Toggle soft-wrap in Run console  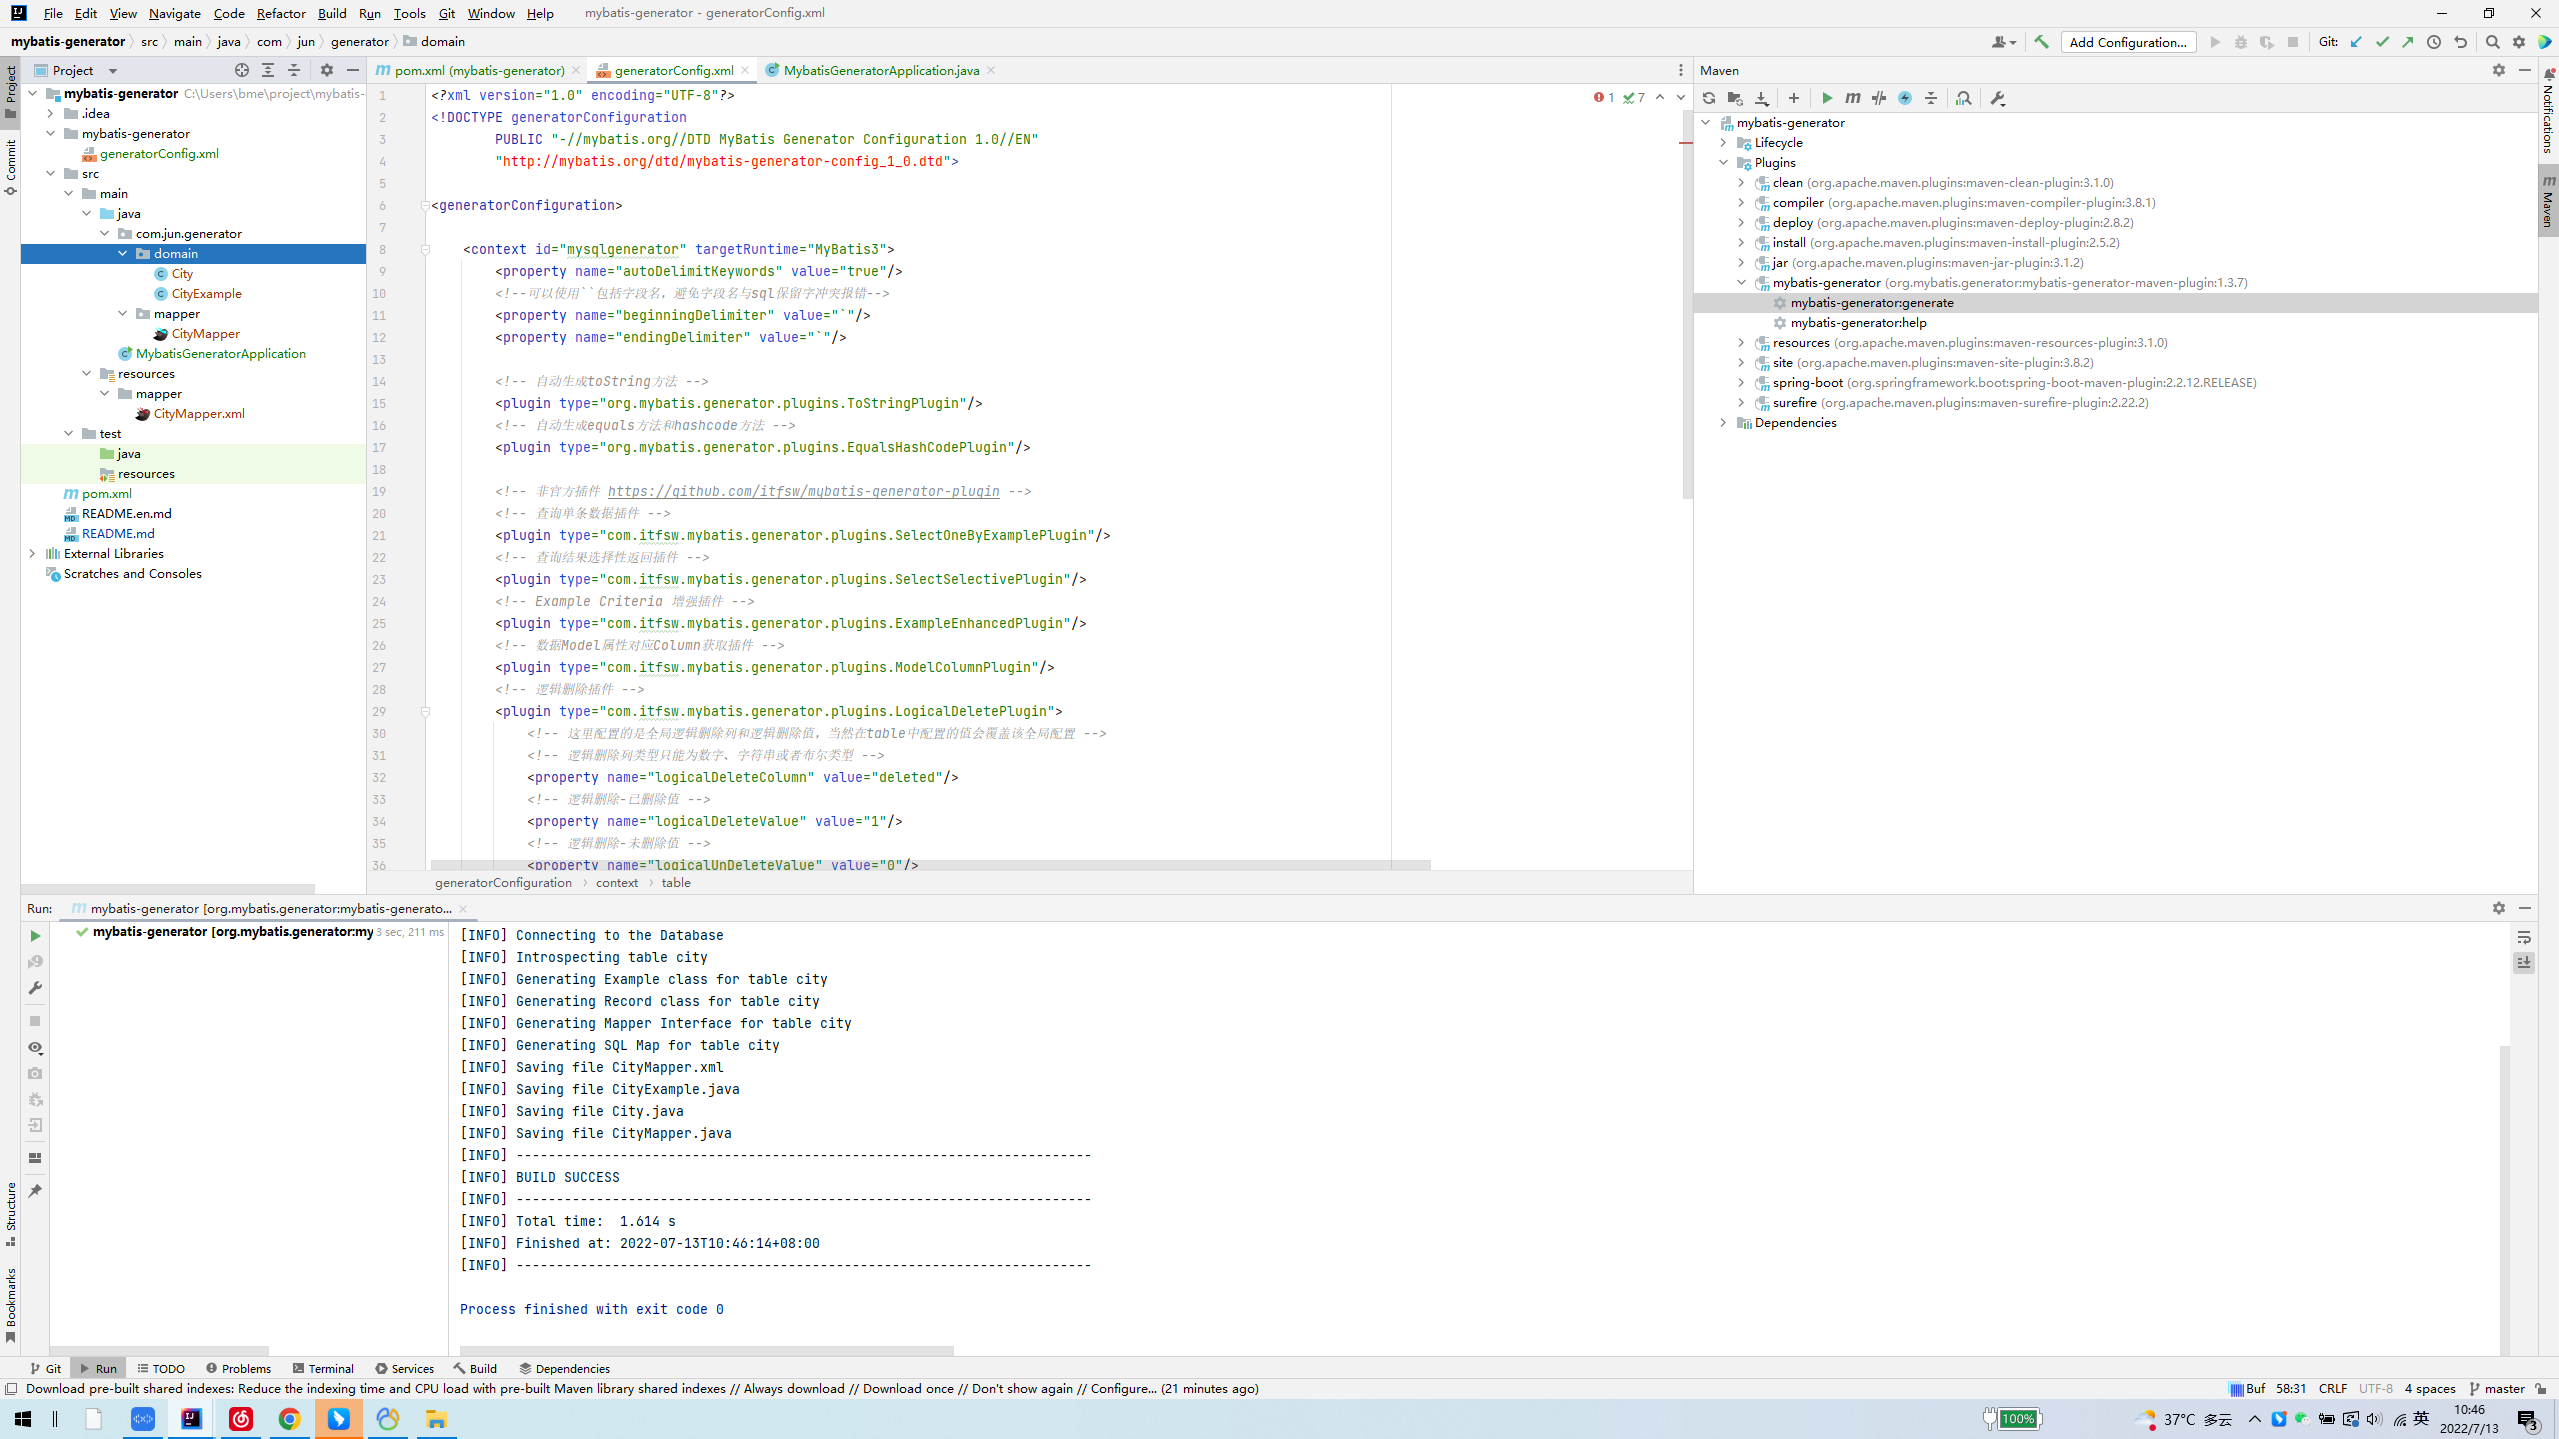click(2524, 938)
